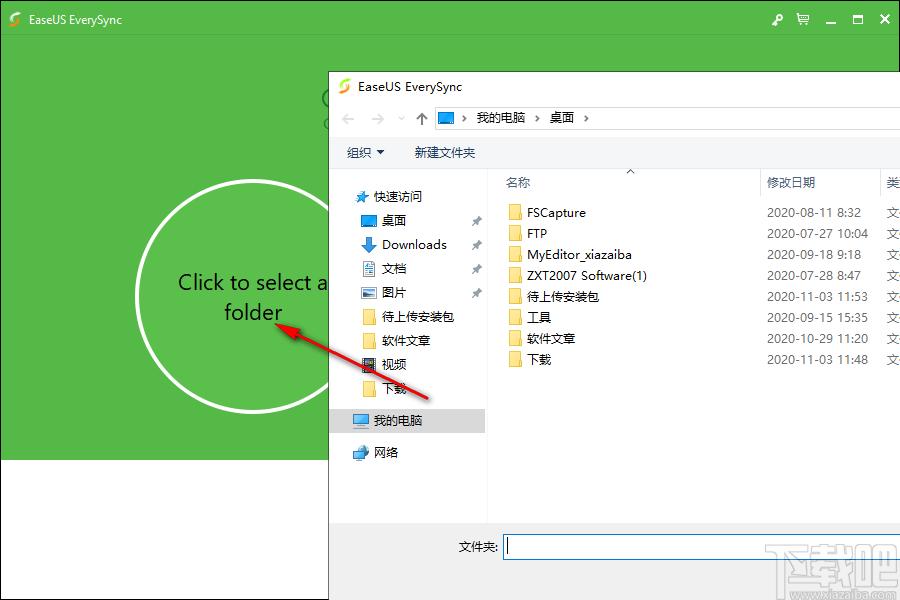This screenshot has height=600, width=900.
Task: Click the pin icon next to Downloads
Action: pos(476,245)
